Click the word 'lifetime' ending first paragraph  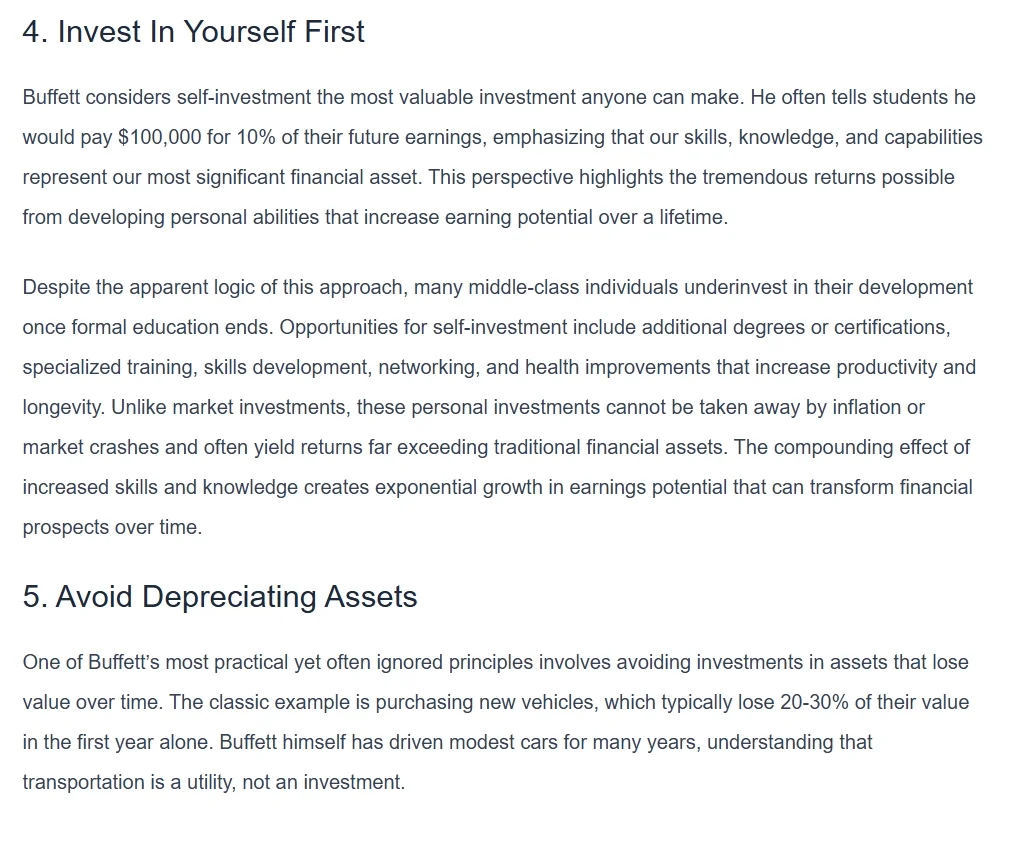pyautogui.click(x=693, y=217)
